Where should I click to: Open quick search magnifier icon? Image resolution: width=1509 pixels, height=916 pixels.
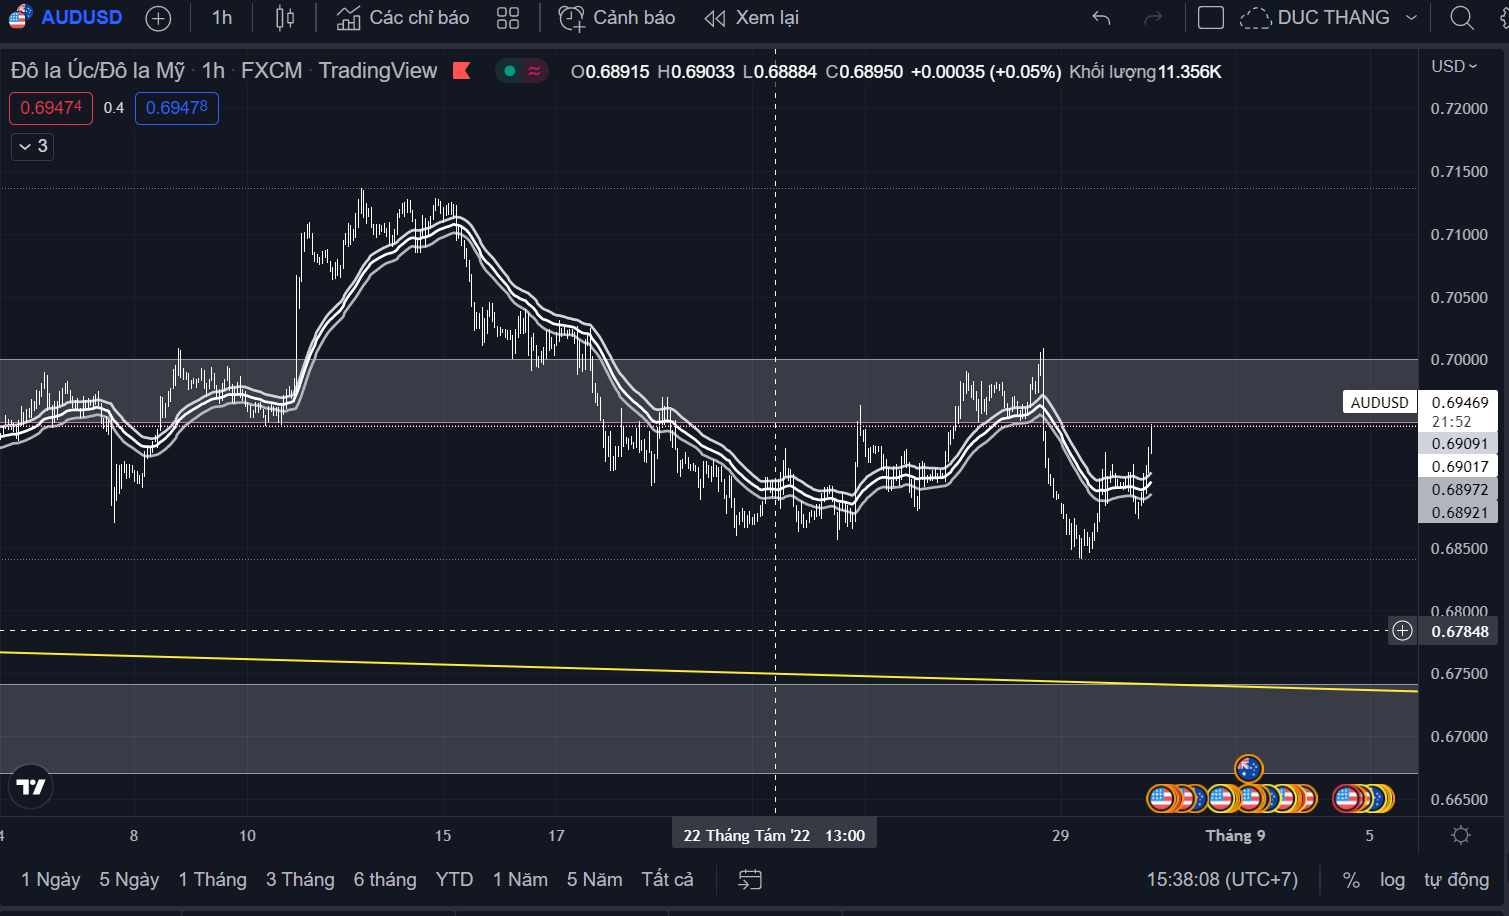tap(1462, 18)
